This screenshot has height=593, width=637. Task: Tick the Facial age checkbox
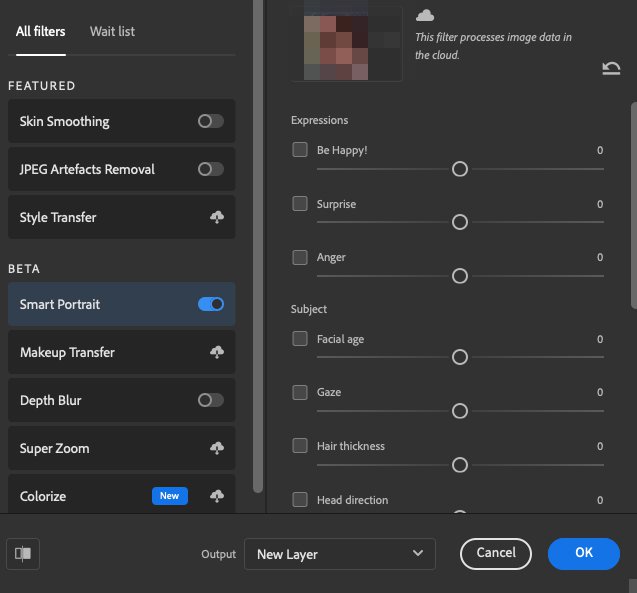click(x=300, y=339)
